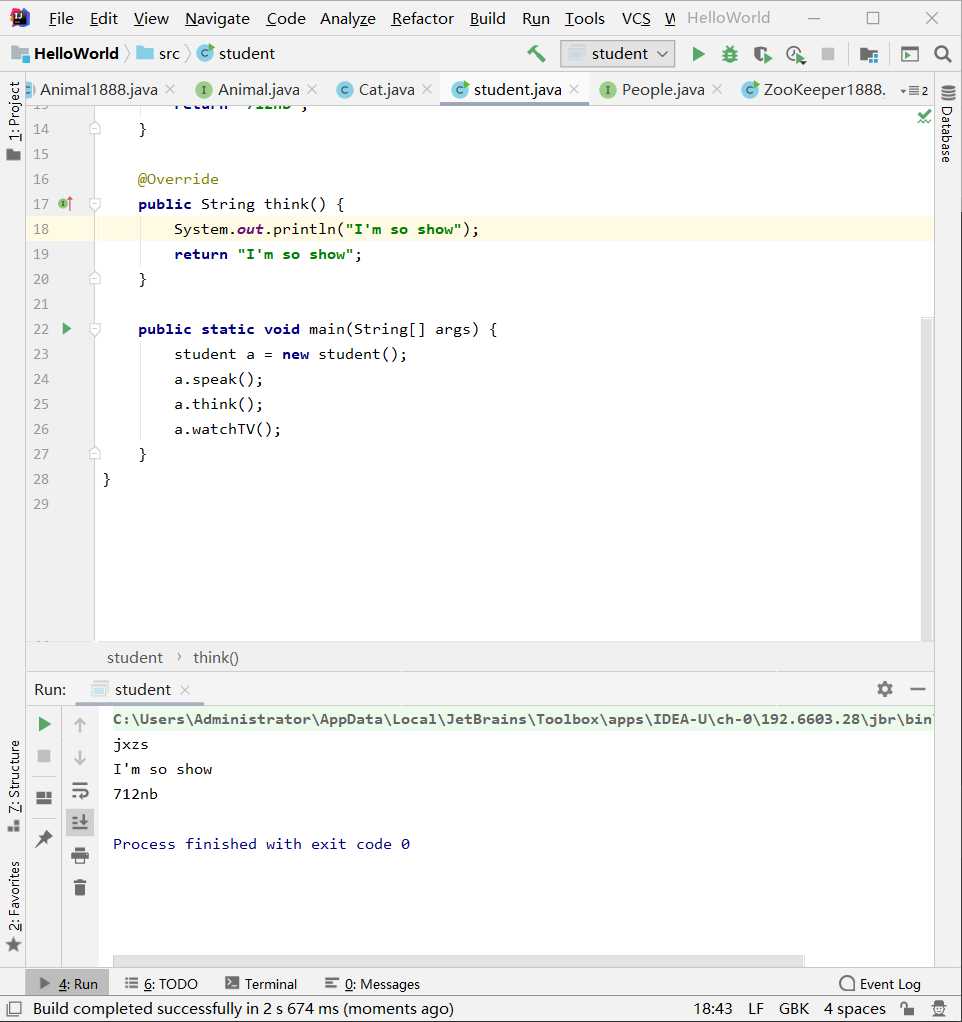Click the run gutter arrow beside main
Screen dimensions: 962x1022
point(66,328)
